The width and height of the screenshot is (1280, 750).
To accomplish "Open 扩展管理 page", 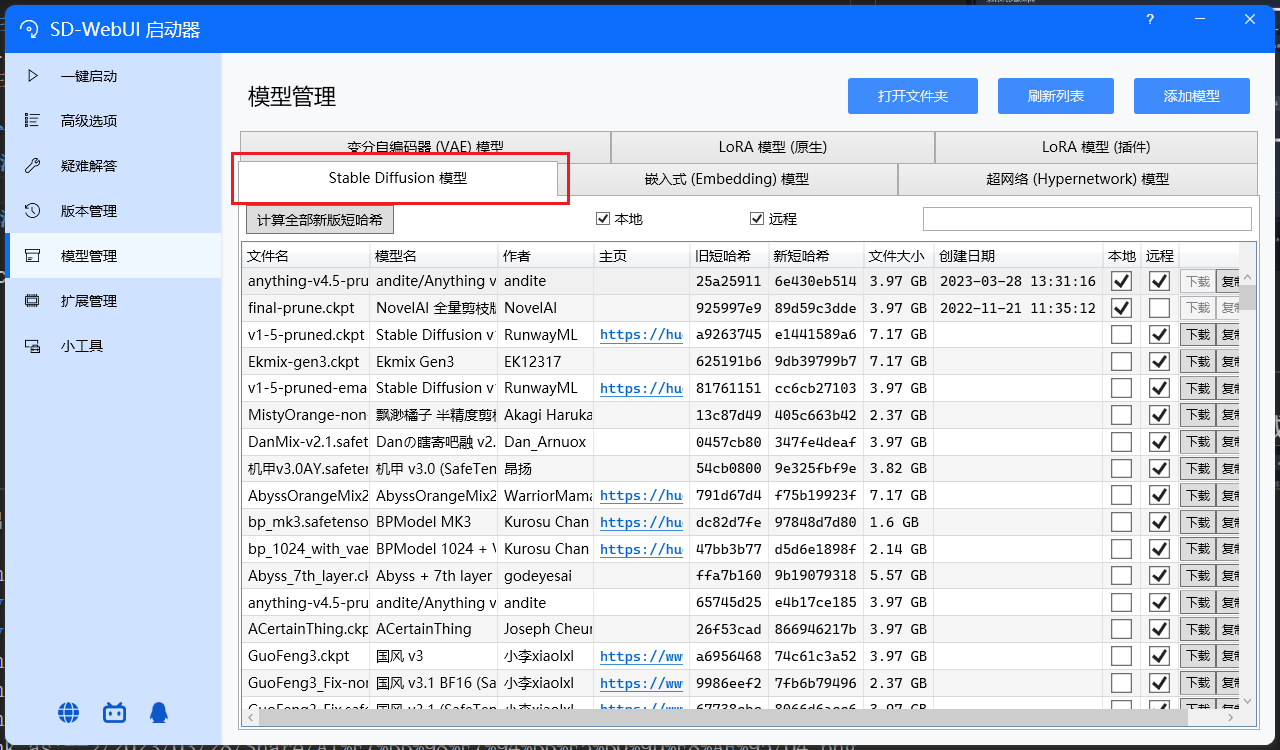I will coord(113,301).
